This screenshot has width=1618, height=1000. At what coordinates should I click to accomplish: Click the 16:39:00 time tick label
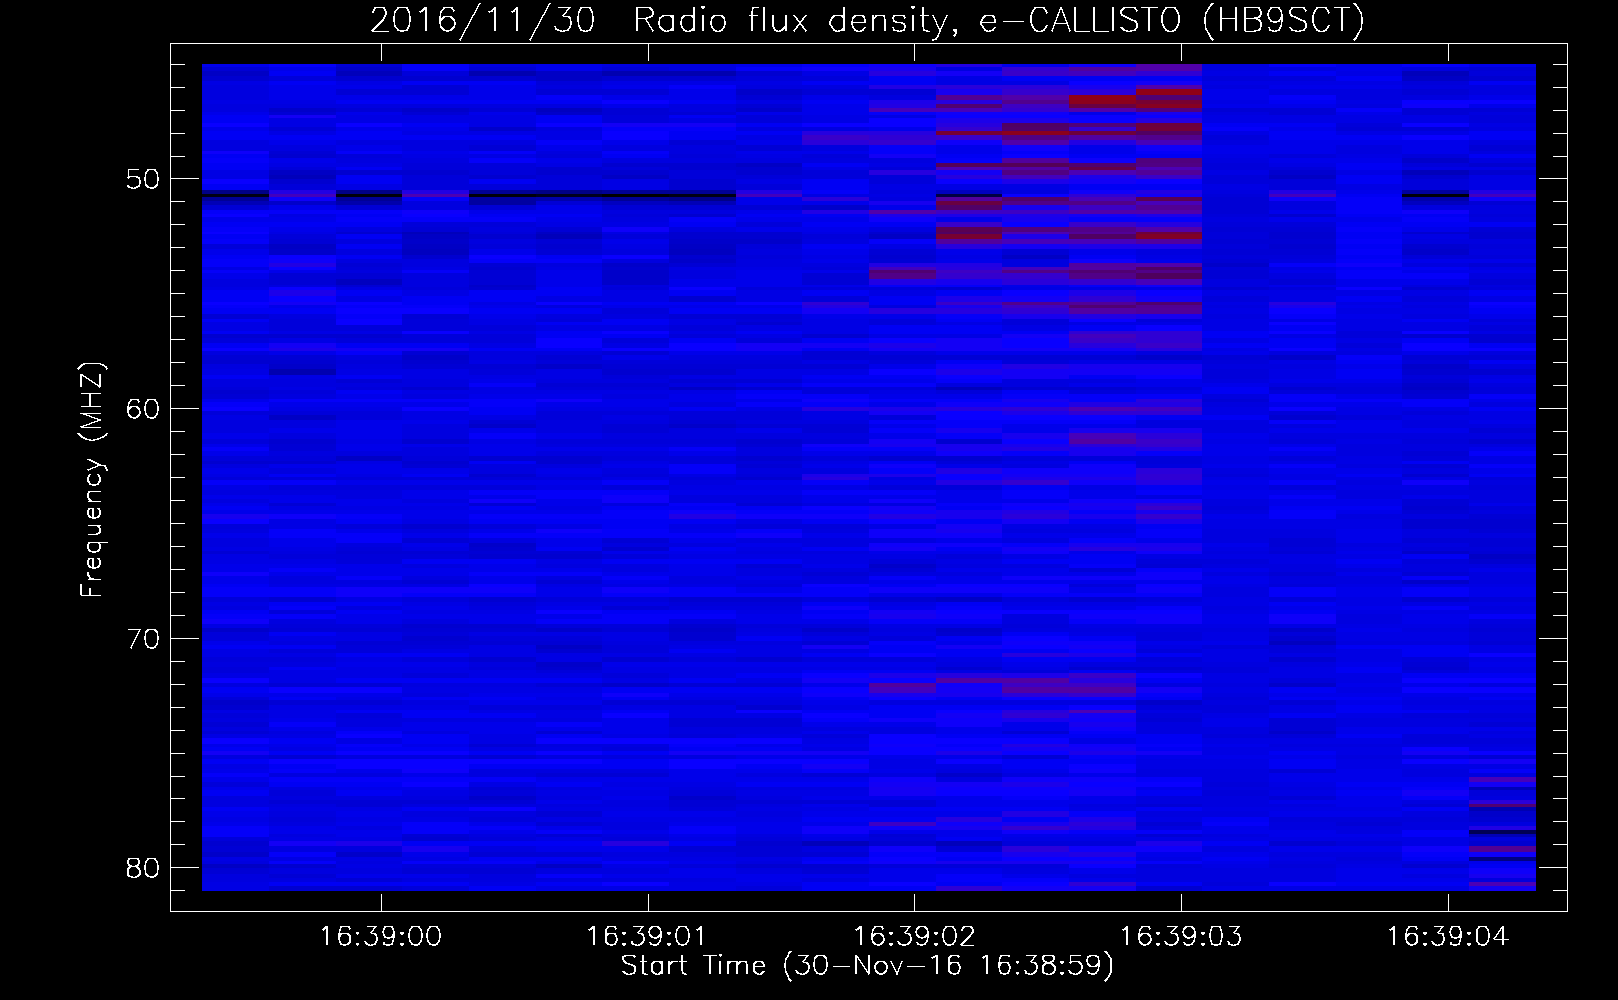pos(380,936)
